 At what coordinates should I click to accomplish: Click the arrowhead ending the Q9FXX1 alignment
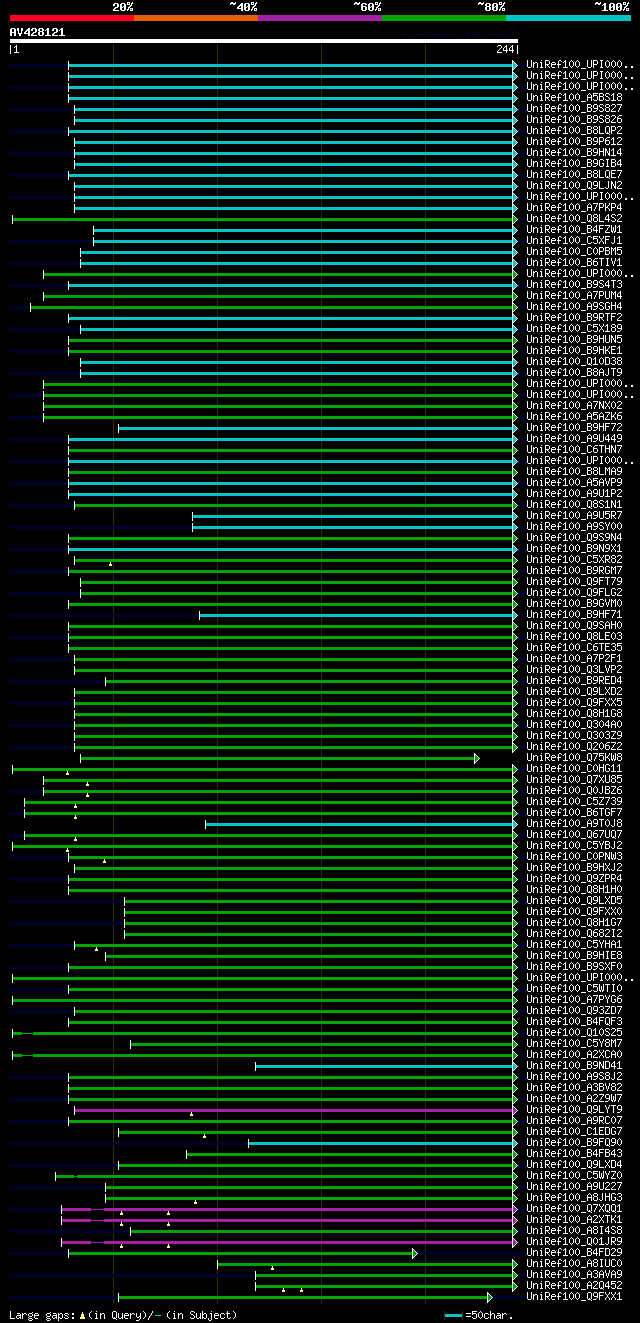pos(490,1297)
